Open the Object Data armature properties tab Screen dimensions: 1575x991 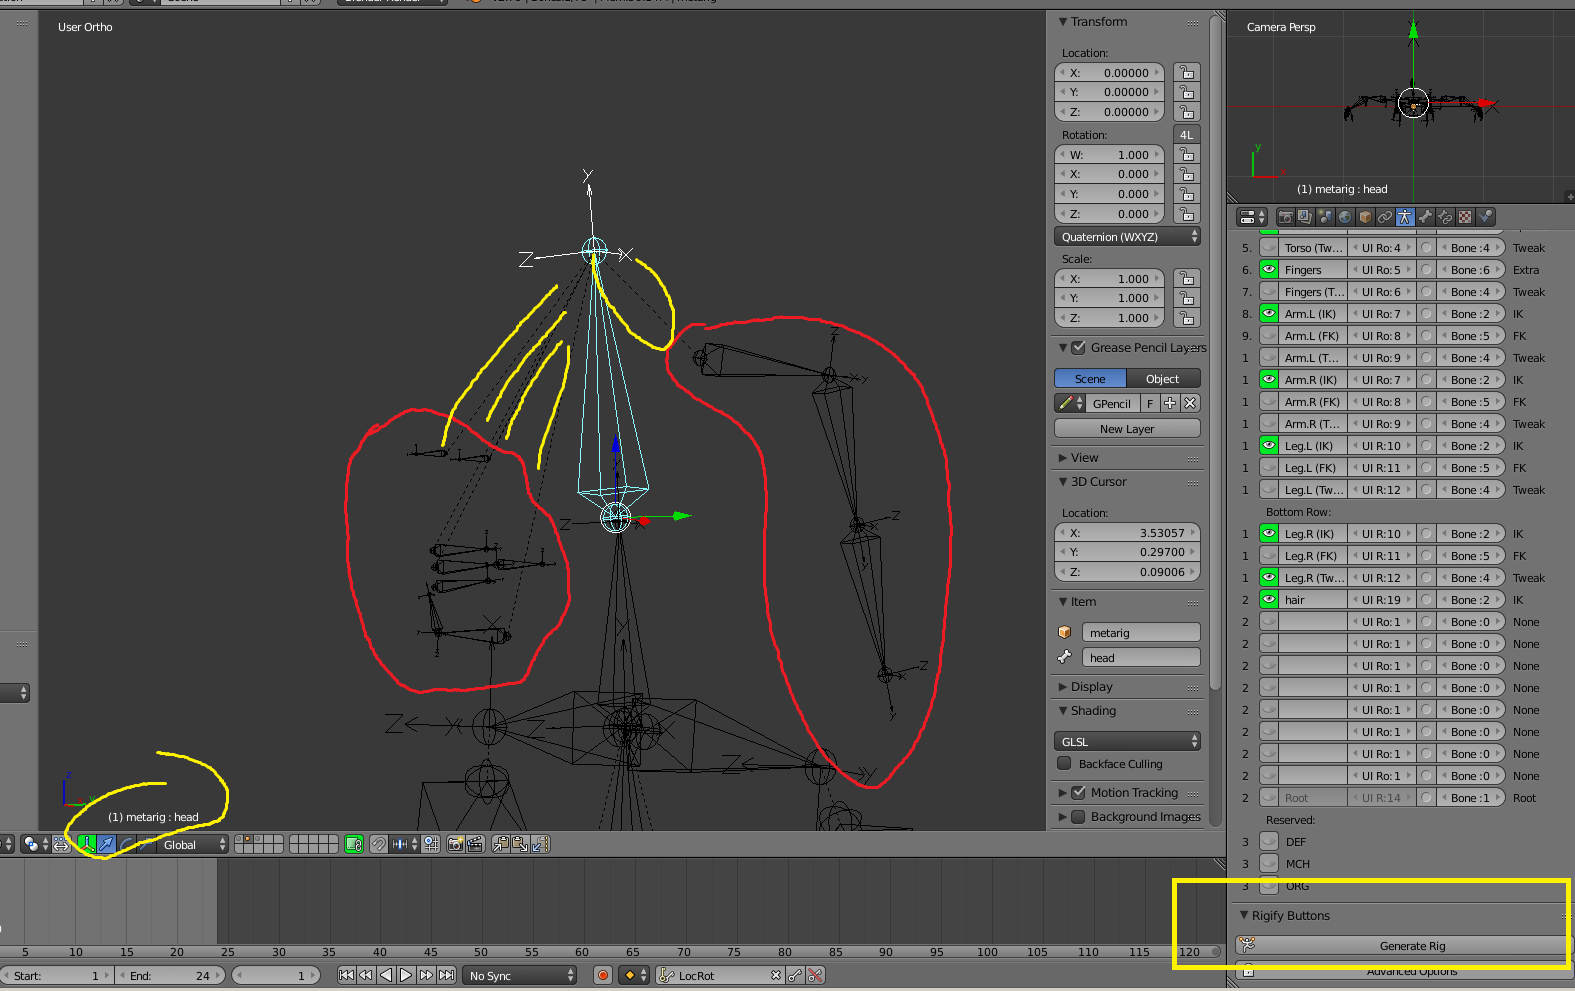pyautogui.click(x=1405, y=217)
